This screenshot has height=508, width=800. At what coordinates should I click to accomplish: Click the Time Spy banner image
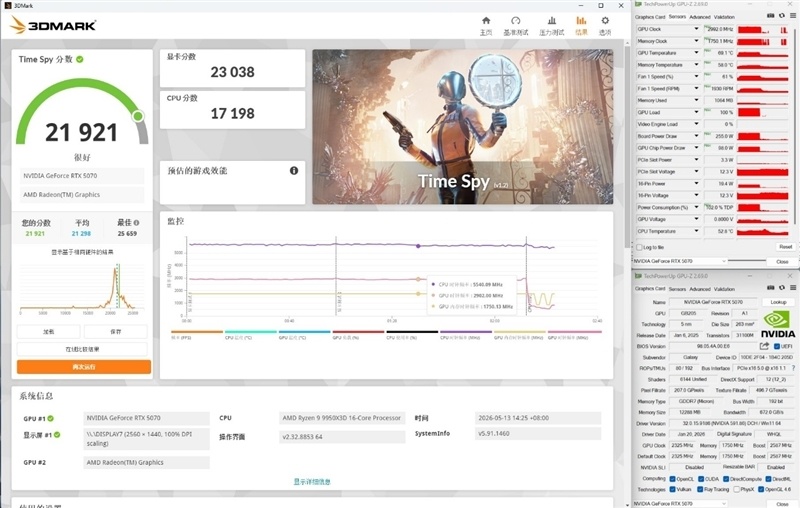pos(463,127)
